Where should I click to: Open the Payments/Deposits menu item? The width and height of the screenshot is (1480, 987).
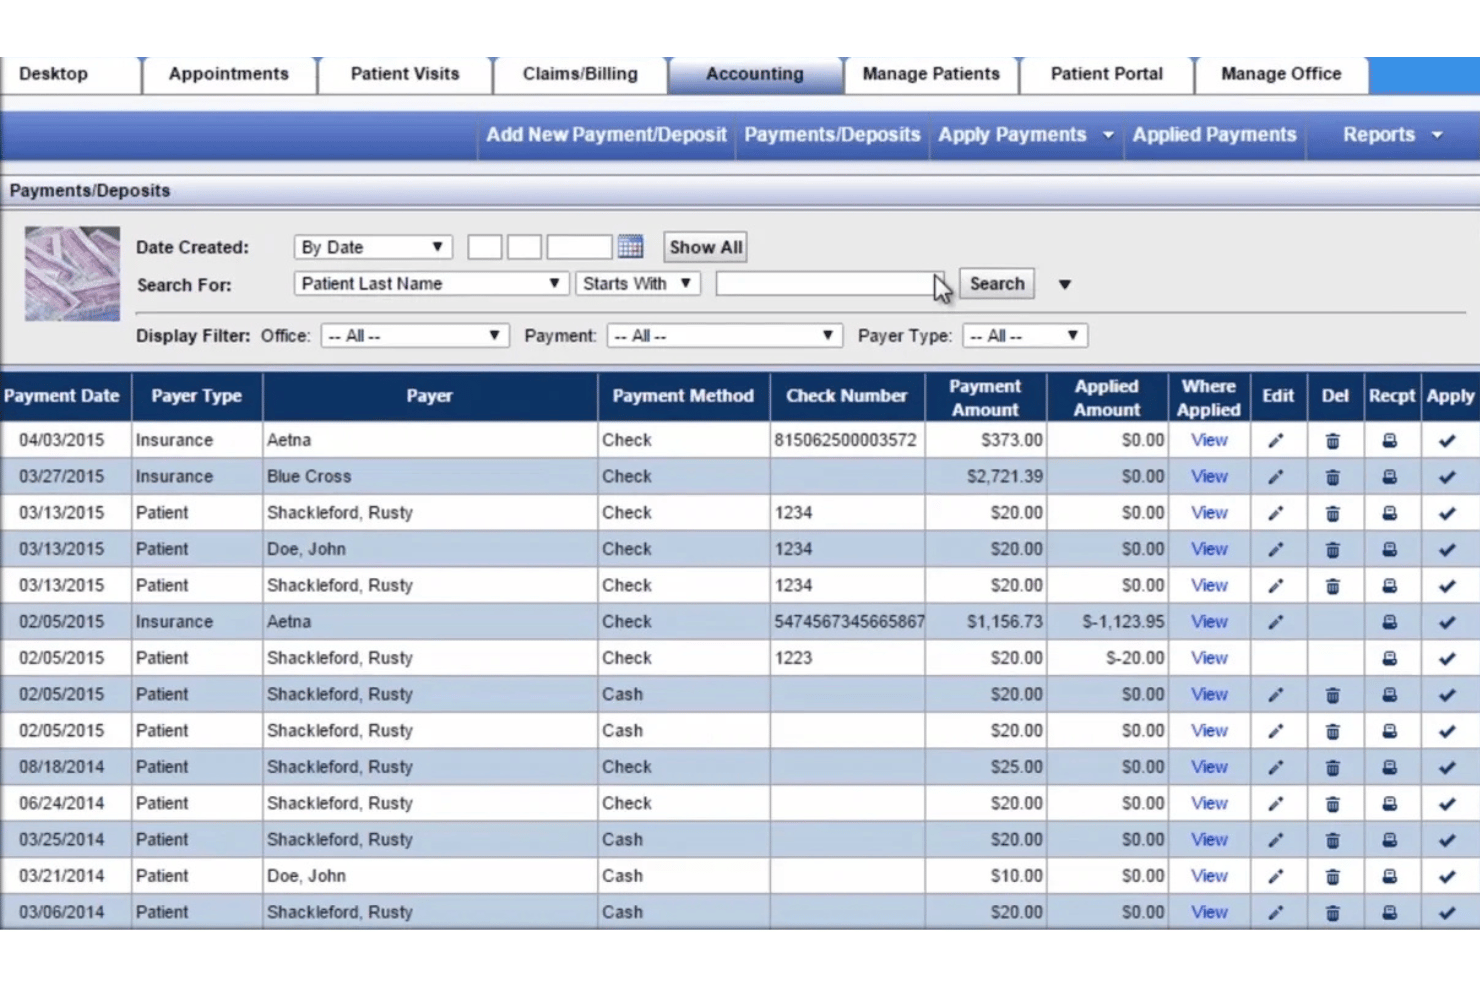point(832,135)
